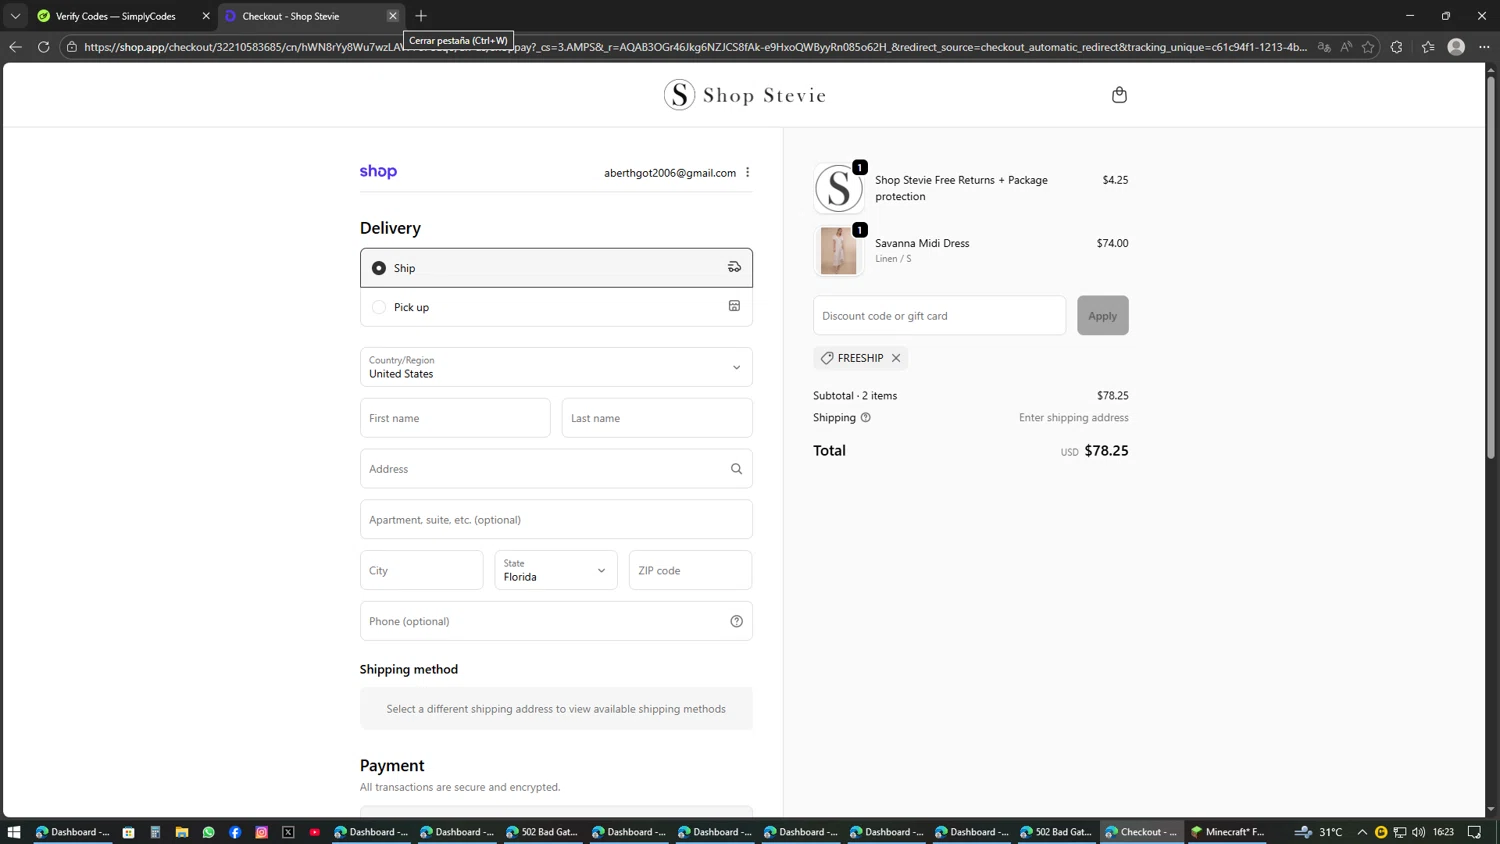Add this page to favorites star
This screenshot has height=844, width=1500.
(1368, 47)
